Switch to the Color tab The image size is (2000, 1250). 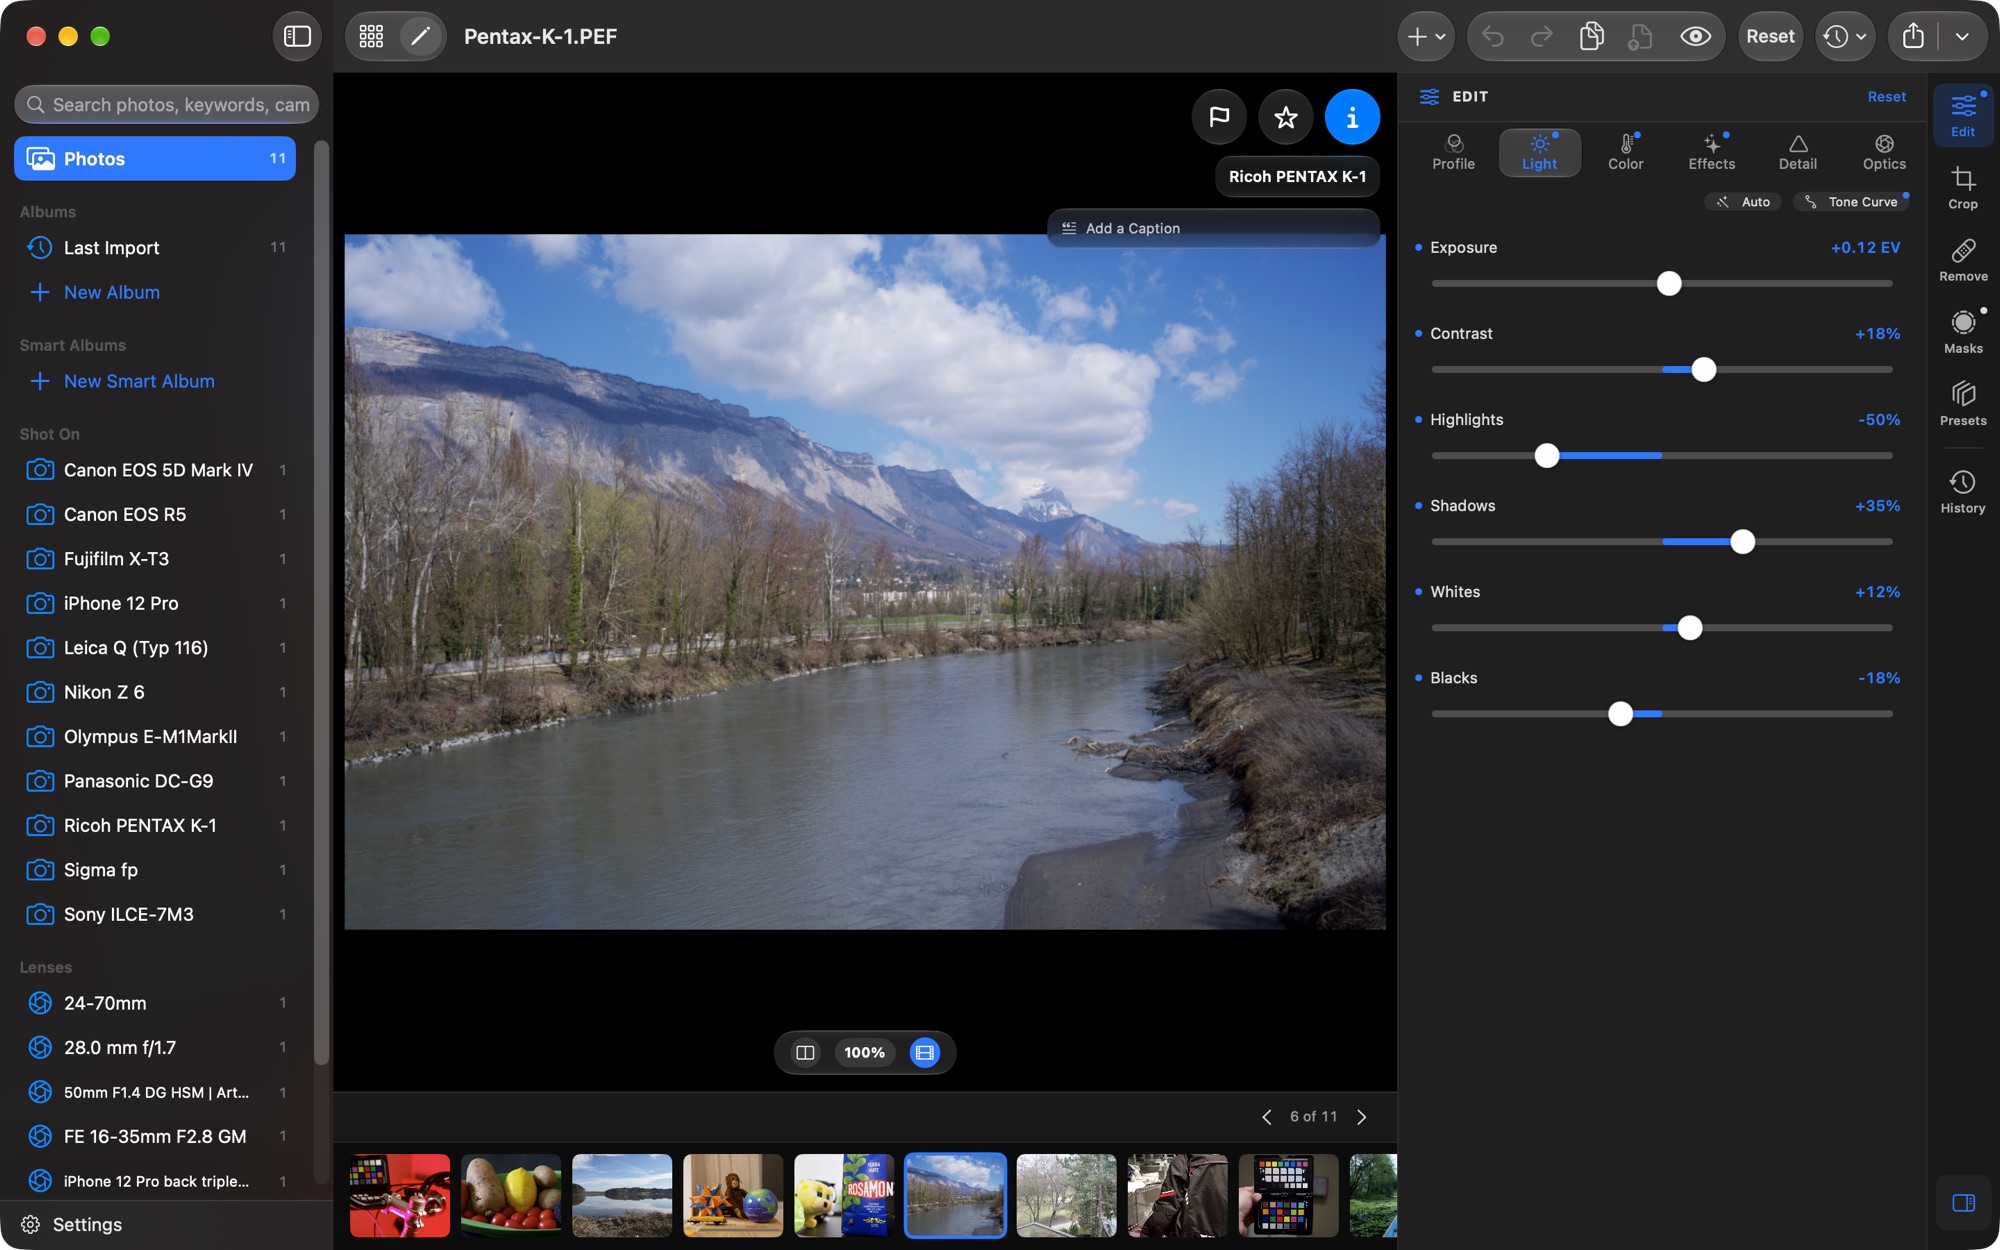coord(1625,152)
